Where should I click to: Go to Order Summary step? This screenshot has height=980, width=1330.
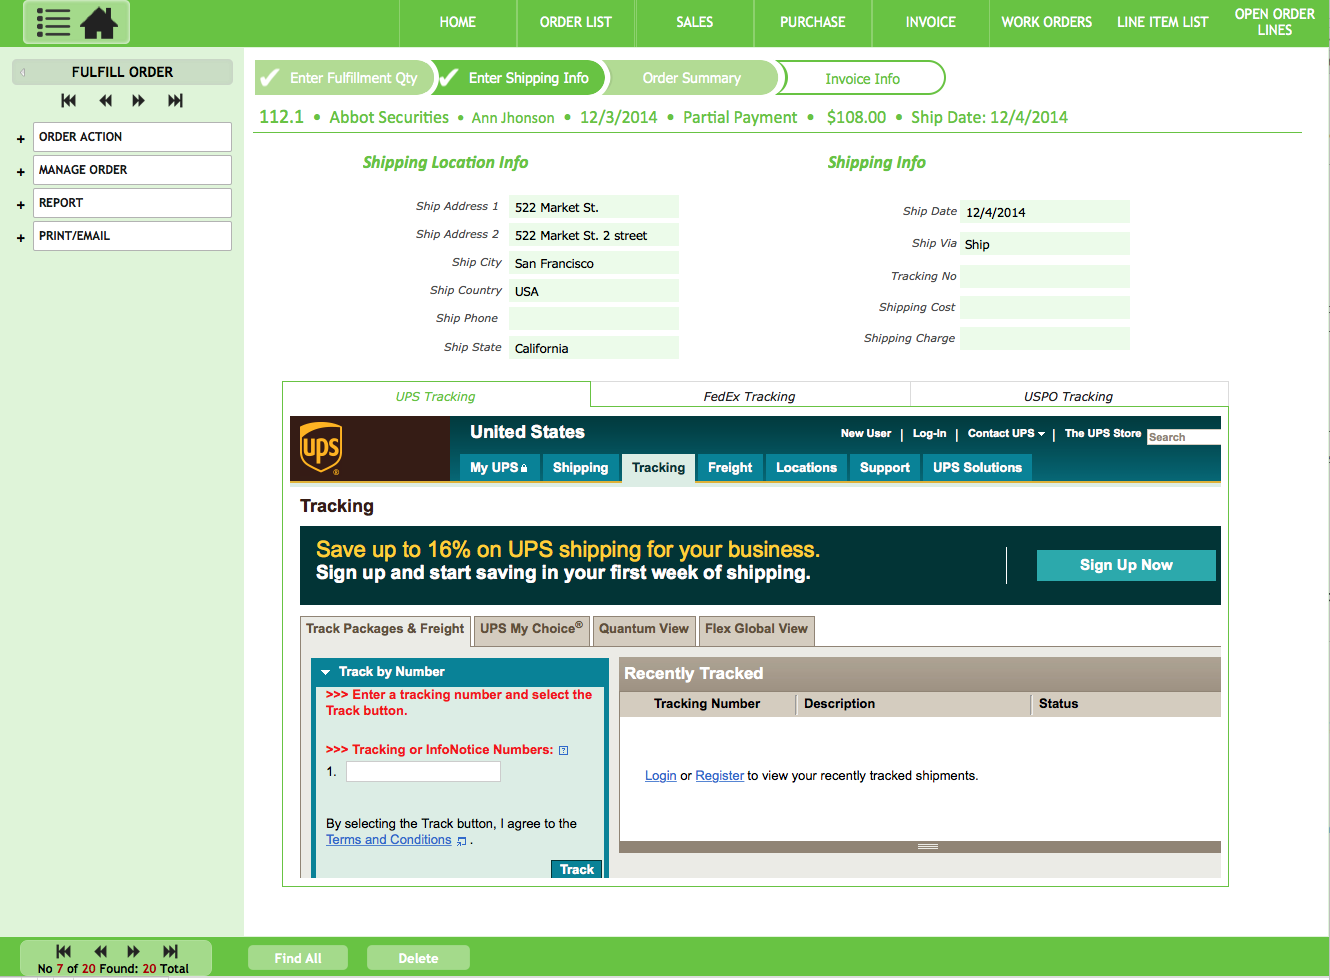tap(691, 78)
